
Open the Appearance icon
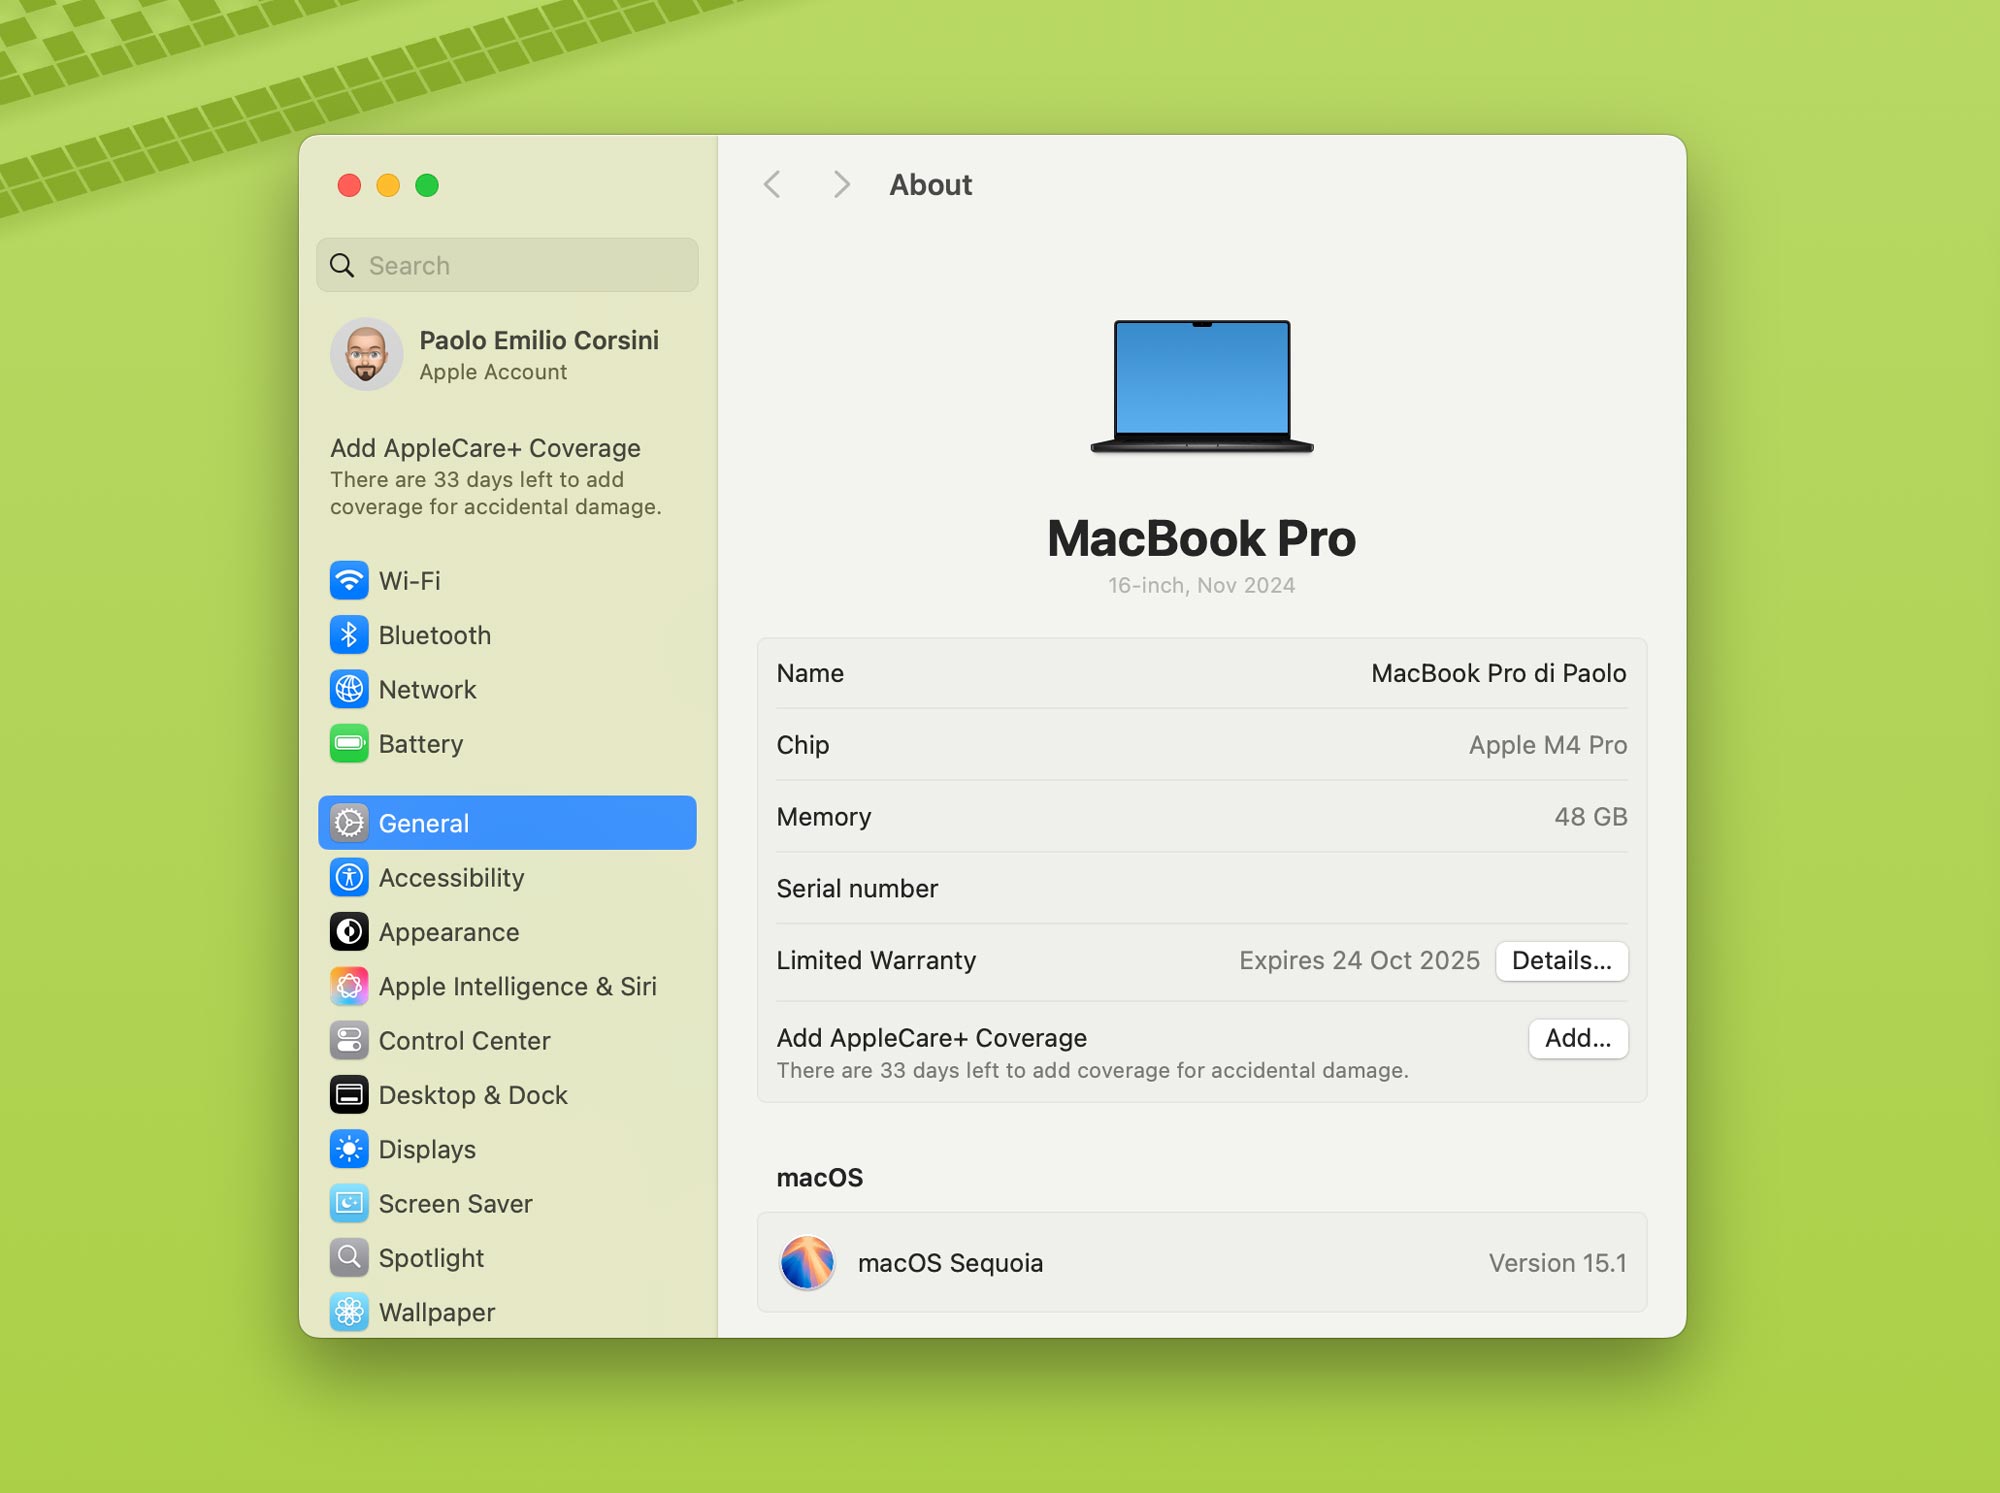tap(349, 932)
